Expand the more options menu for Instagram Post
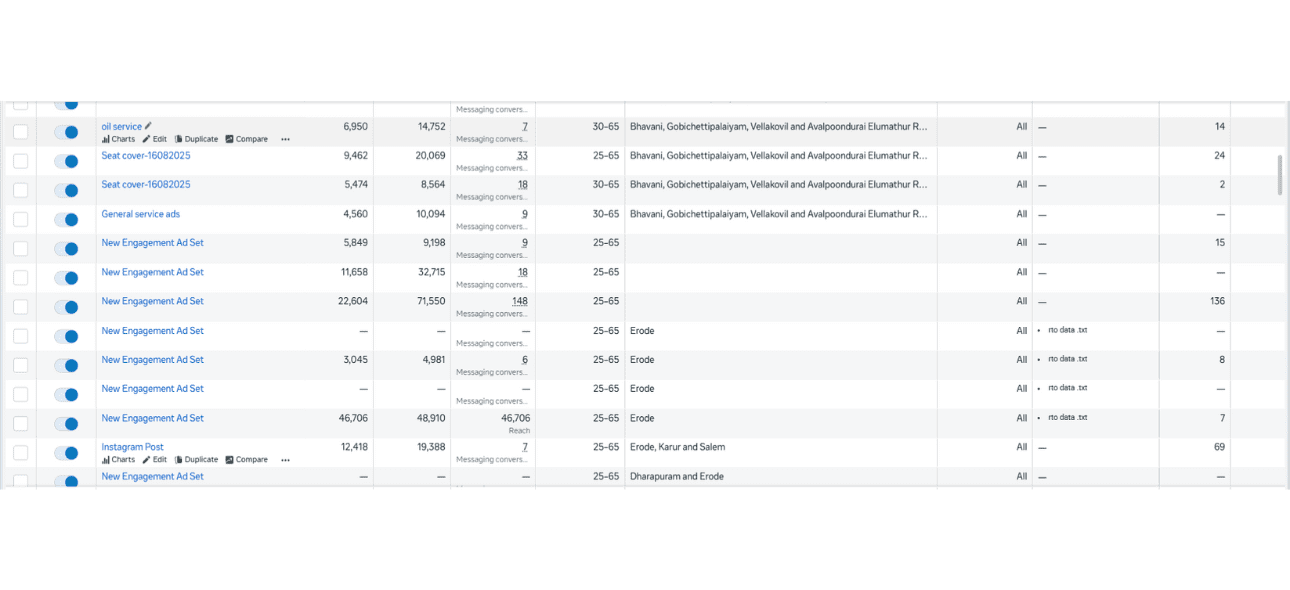 [x=285, y=460]
